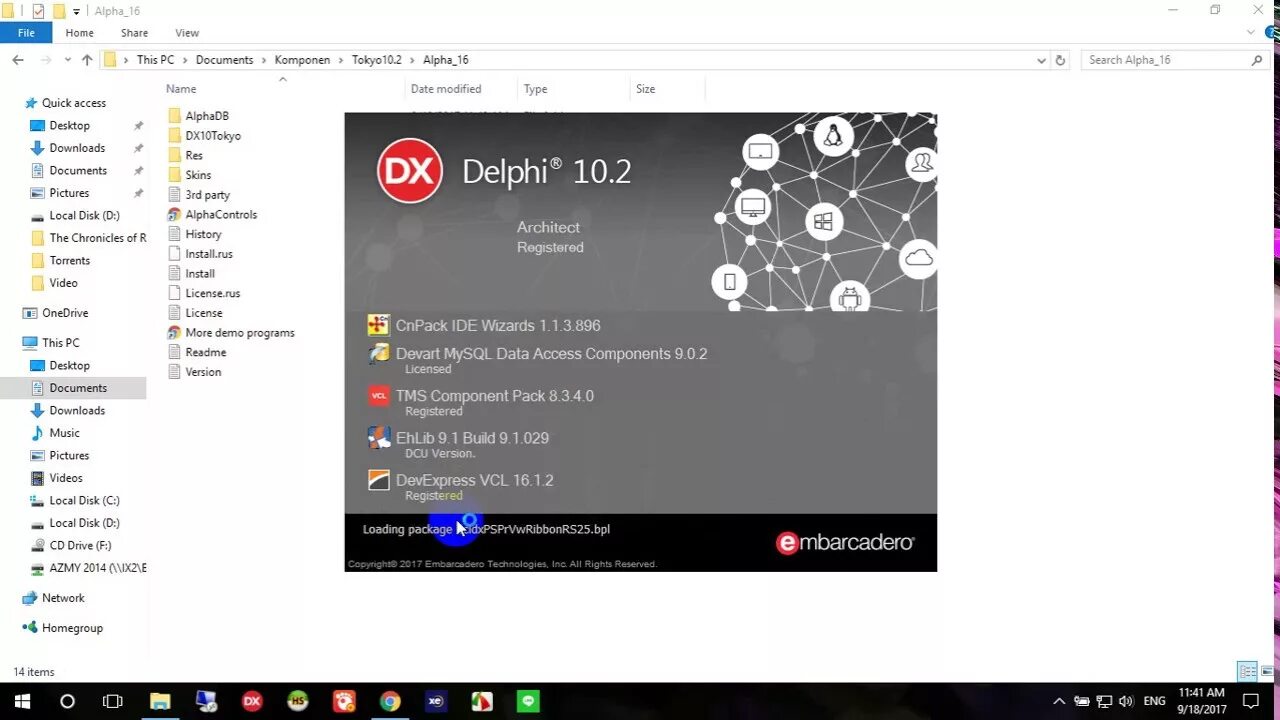The height and width of the screenshot is (720, 1280).
Task: Select This PC in the navigation pane
Action: (x=60, y=343)
